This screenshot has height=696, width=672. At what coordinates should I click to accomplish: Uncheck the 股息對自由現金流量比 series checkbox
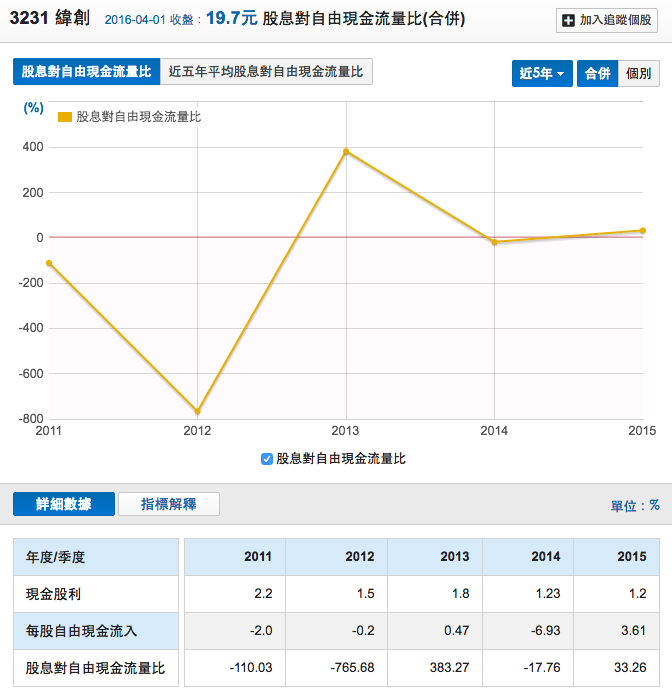click(267, 459)
